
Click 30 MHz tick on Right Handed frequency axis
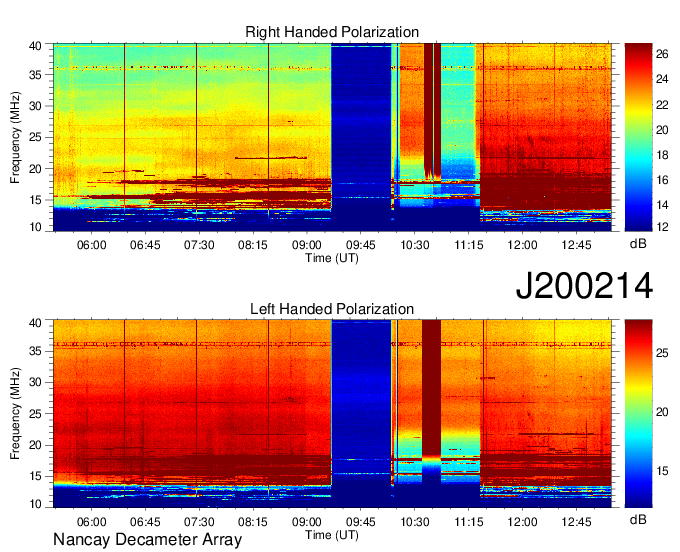[35, 106]
